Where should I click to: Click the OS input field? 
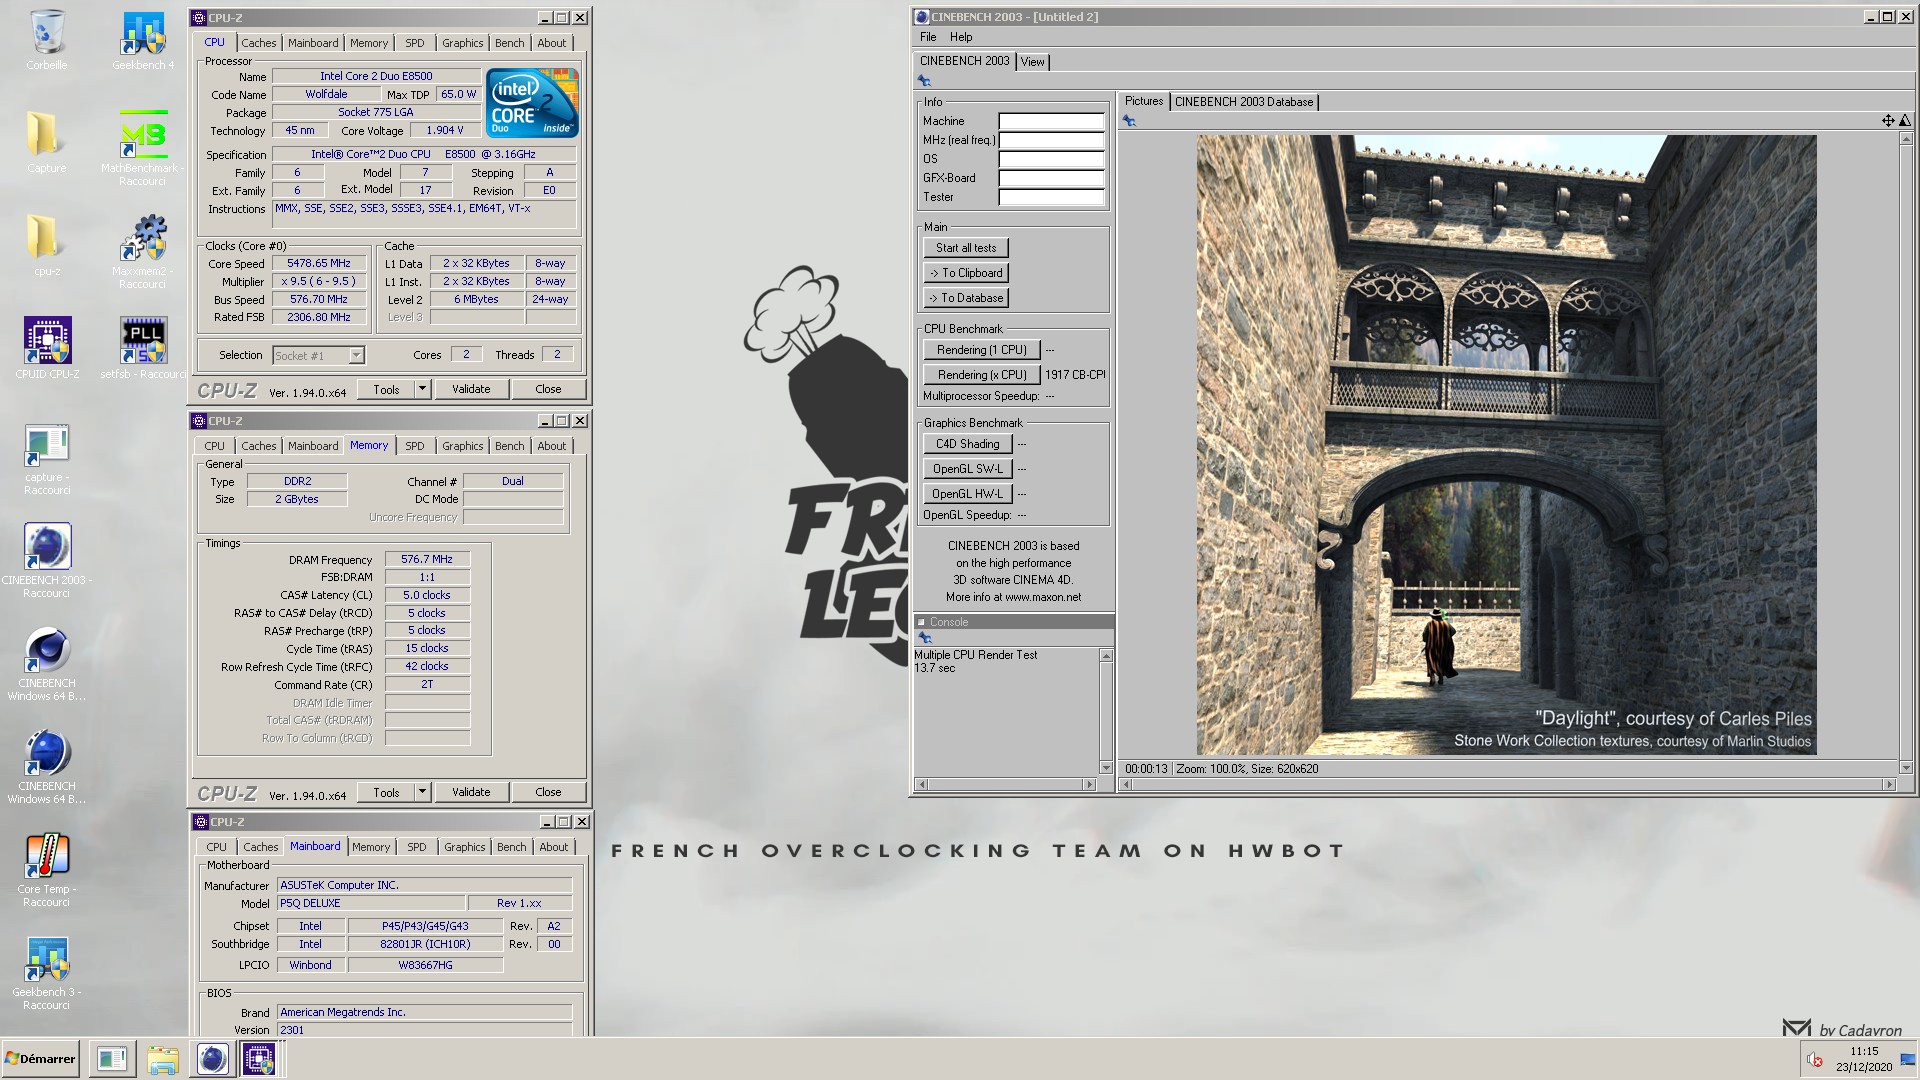1051,159
